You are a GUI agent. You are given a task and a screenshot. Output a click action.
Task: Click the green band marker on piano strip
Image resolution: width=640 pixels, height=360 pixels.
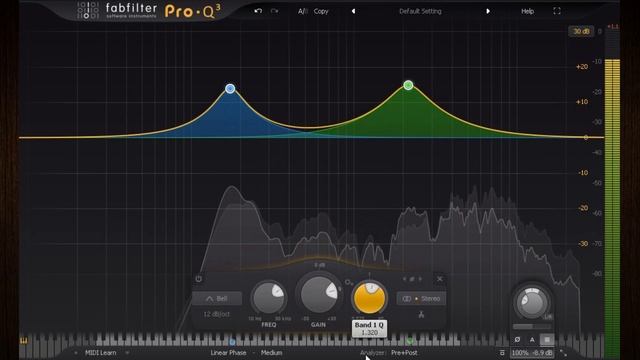[409, 341]
